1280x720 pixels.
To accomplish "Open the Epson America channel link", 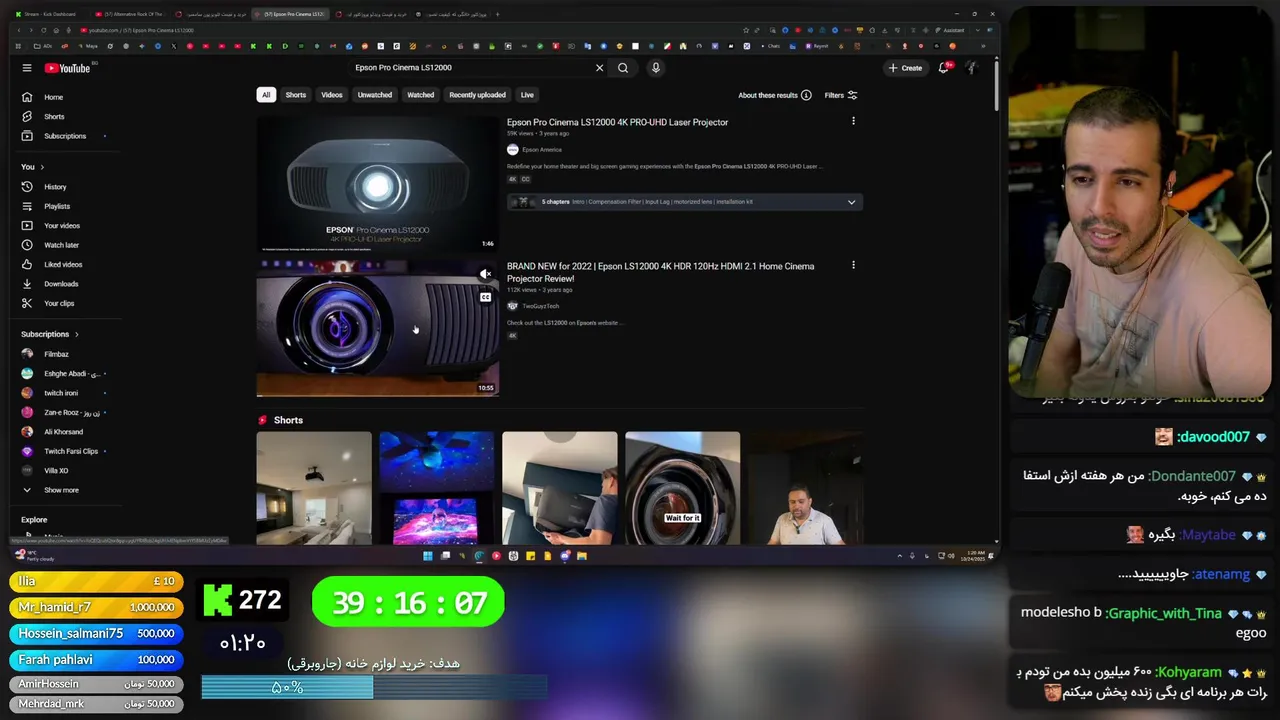I will tap(541, 150).
